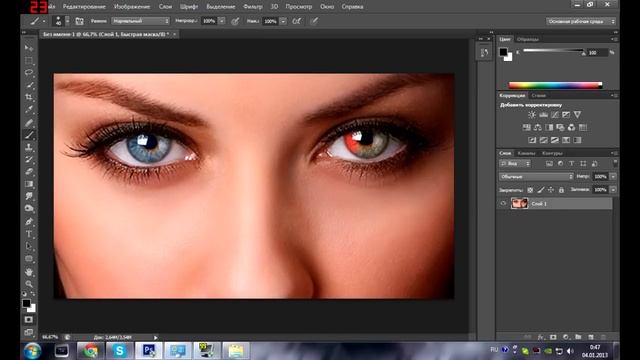
Task: Toggle tablet pressure controls size
Action: click(x=314, y=21)
